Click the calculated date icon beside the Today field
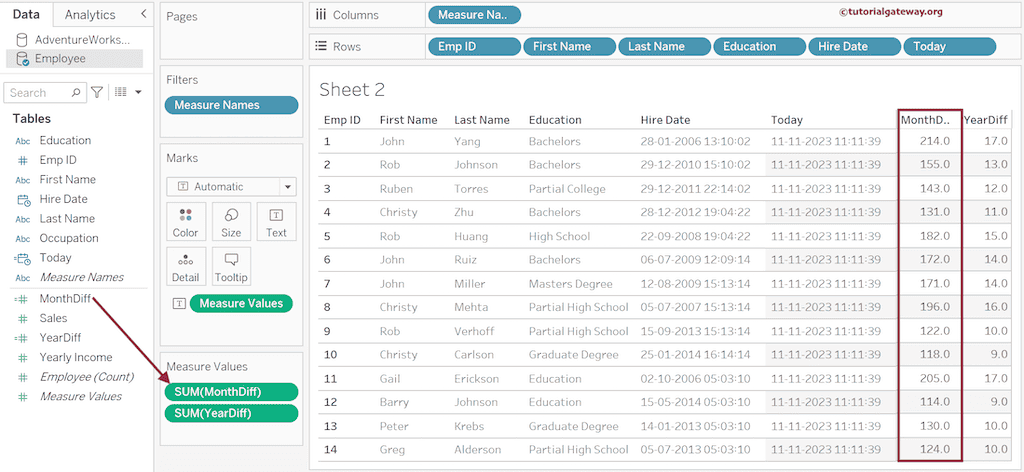 click(22, 259)
